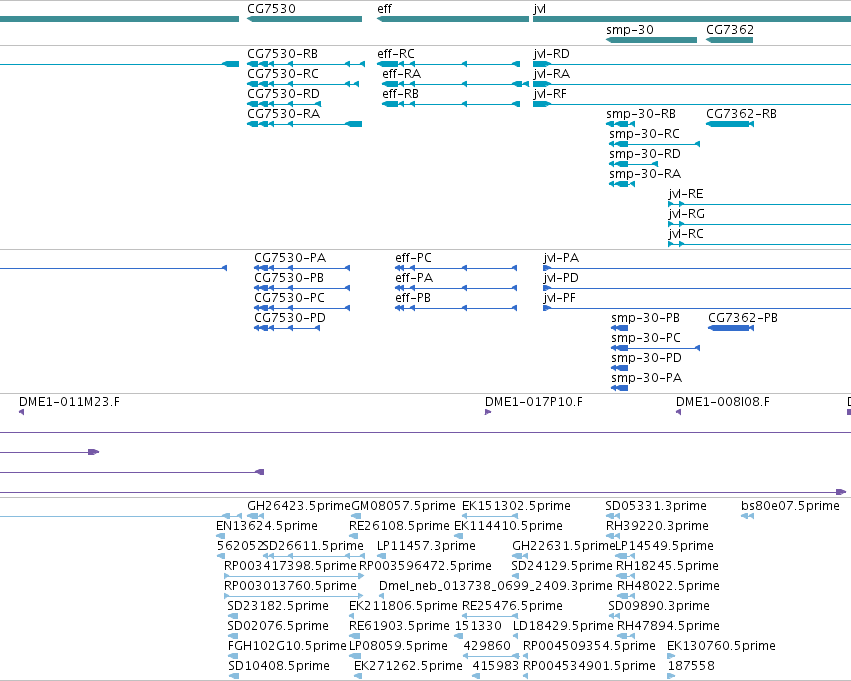
Task: Open protein jvl-PD
Action: 697,288
